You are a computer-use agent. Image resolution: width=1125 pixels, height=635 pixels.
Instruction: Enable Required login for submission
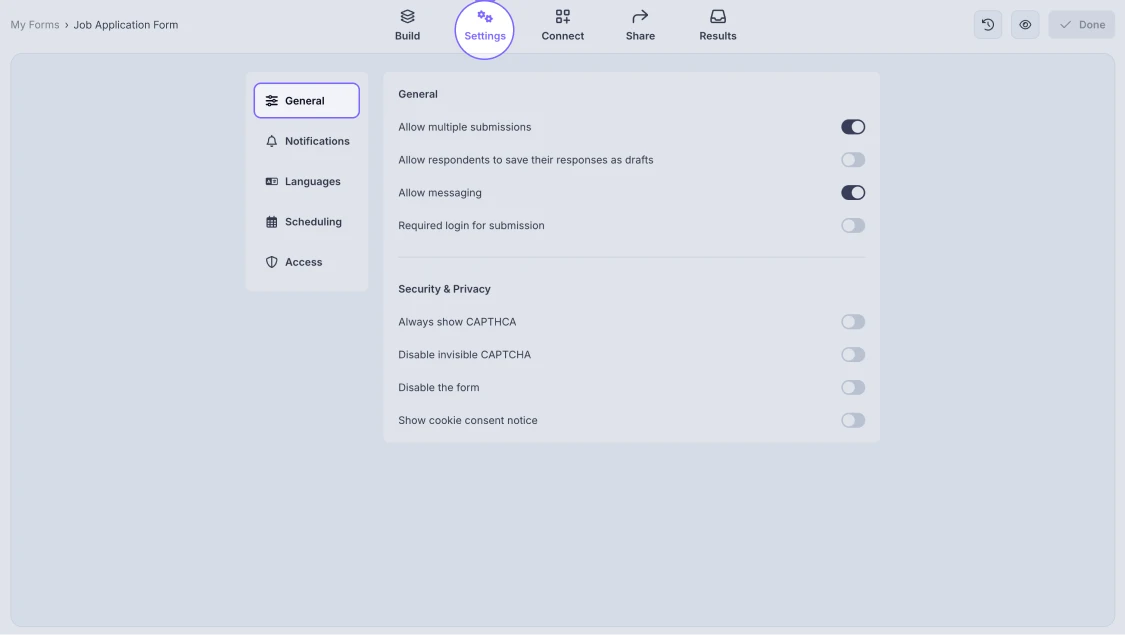[853, 225]
